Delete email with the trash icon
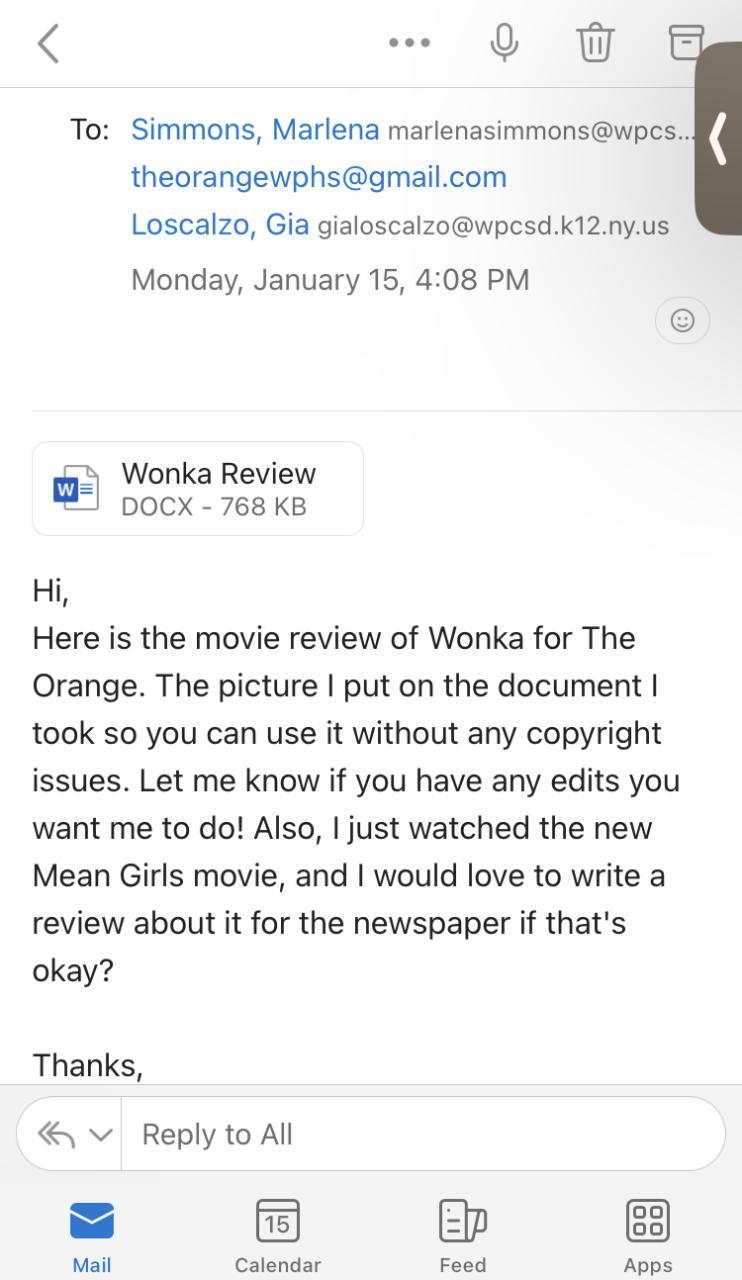 pos(595,43)
